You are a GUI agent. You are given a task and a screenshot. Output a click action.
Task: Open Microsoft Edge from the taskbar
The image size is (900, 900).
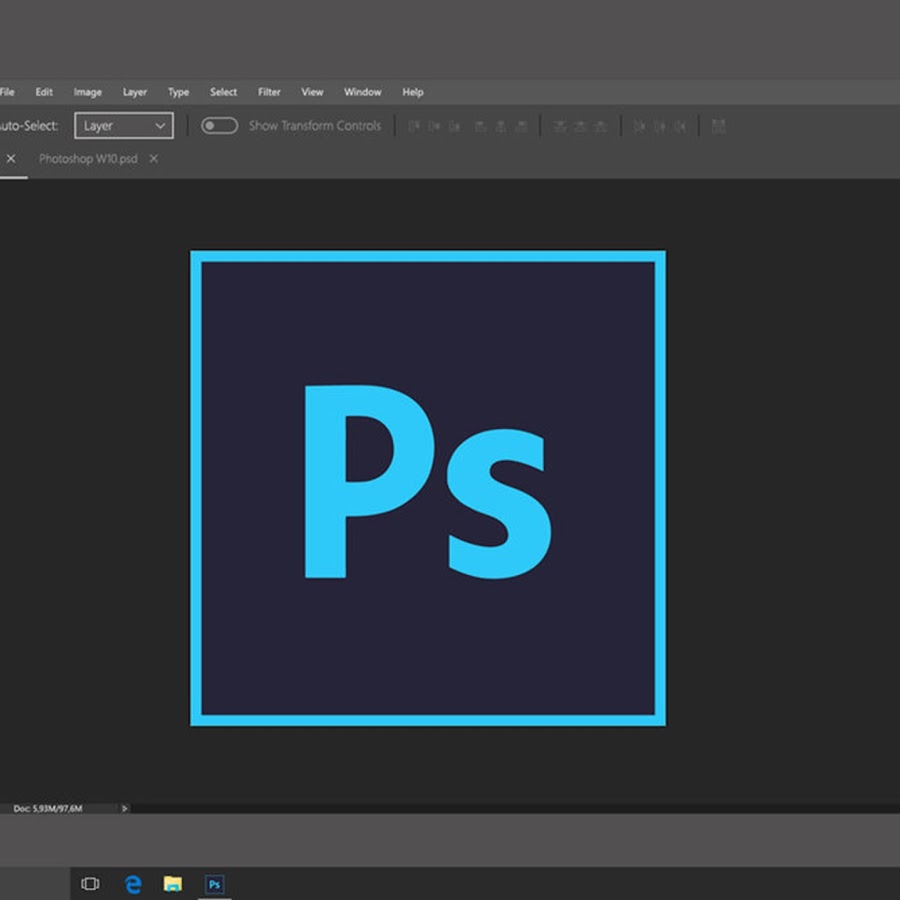tap(133, 884)
